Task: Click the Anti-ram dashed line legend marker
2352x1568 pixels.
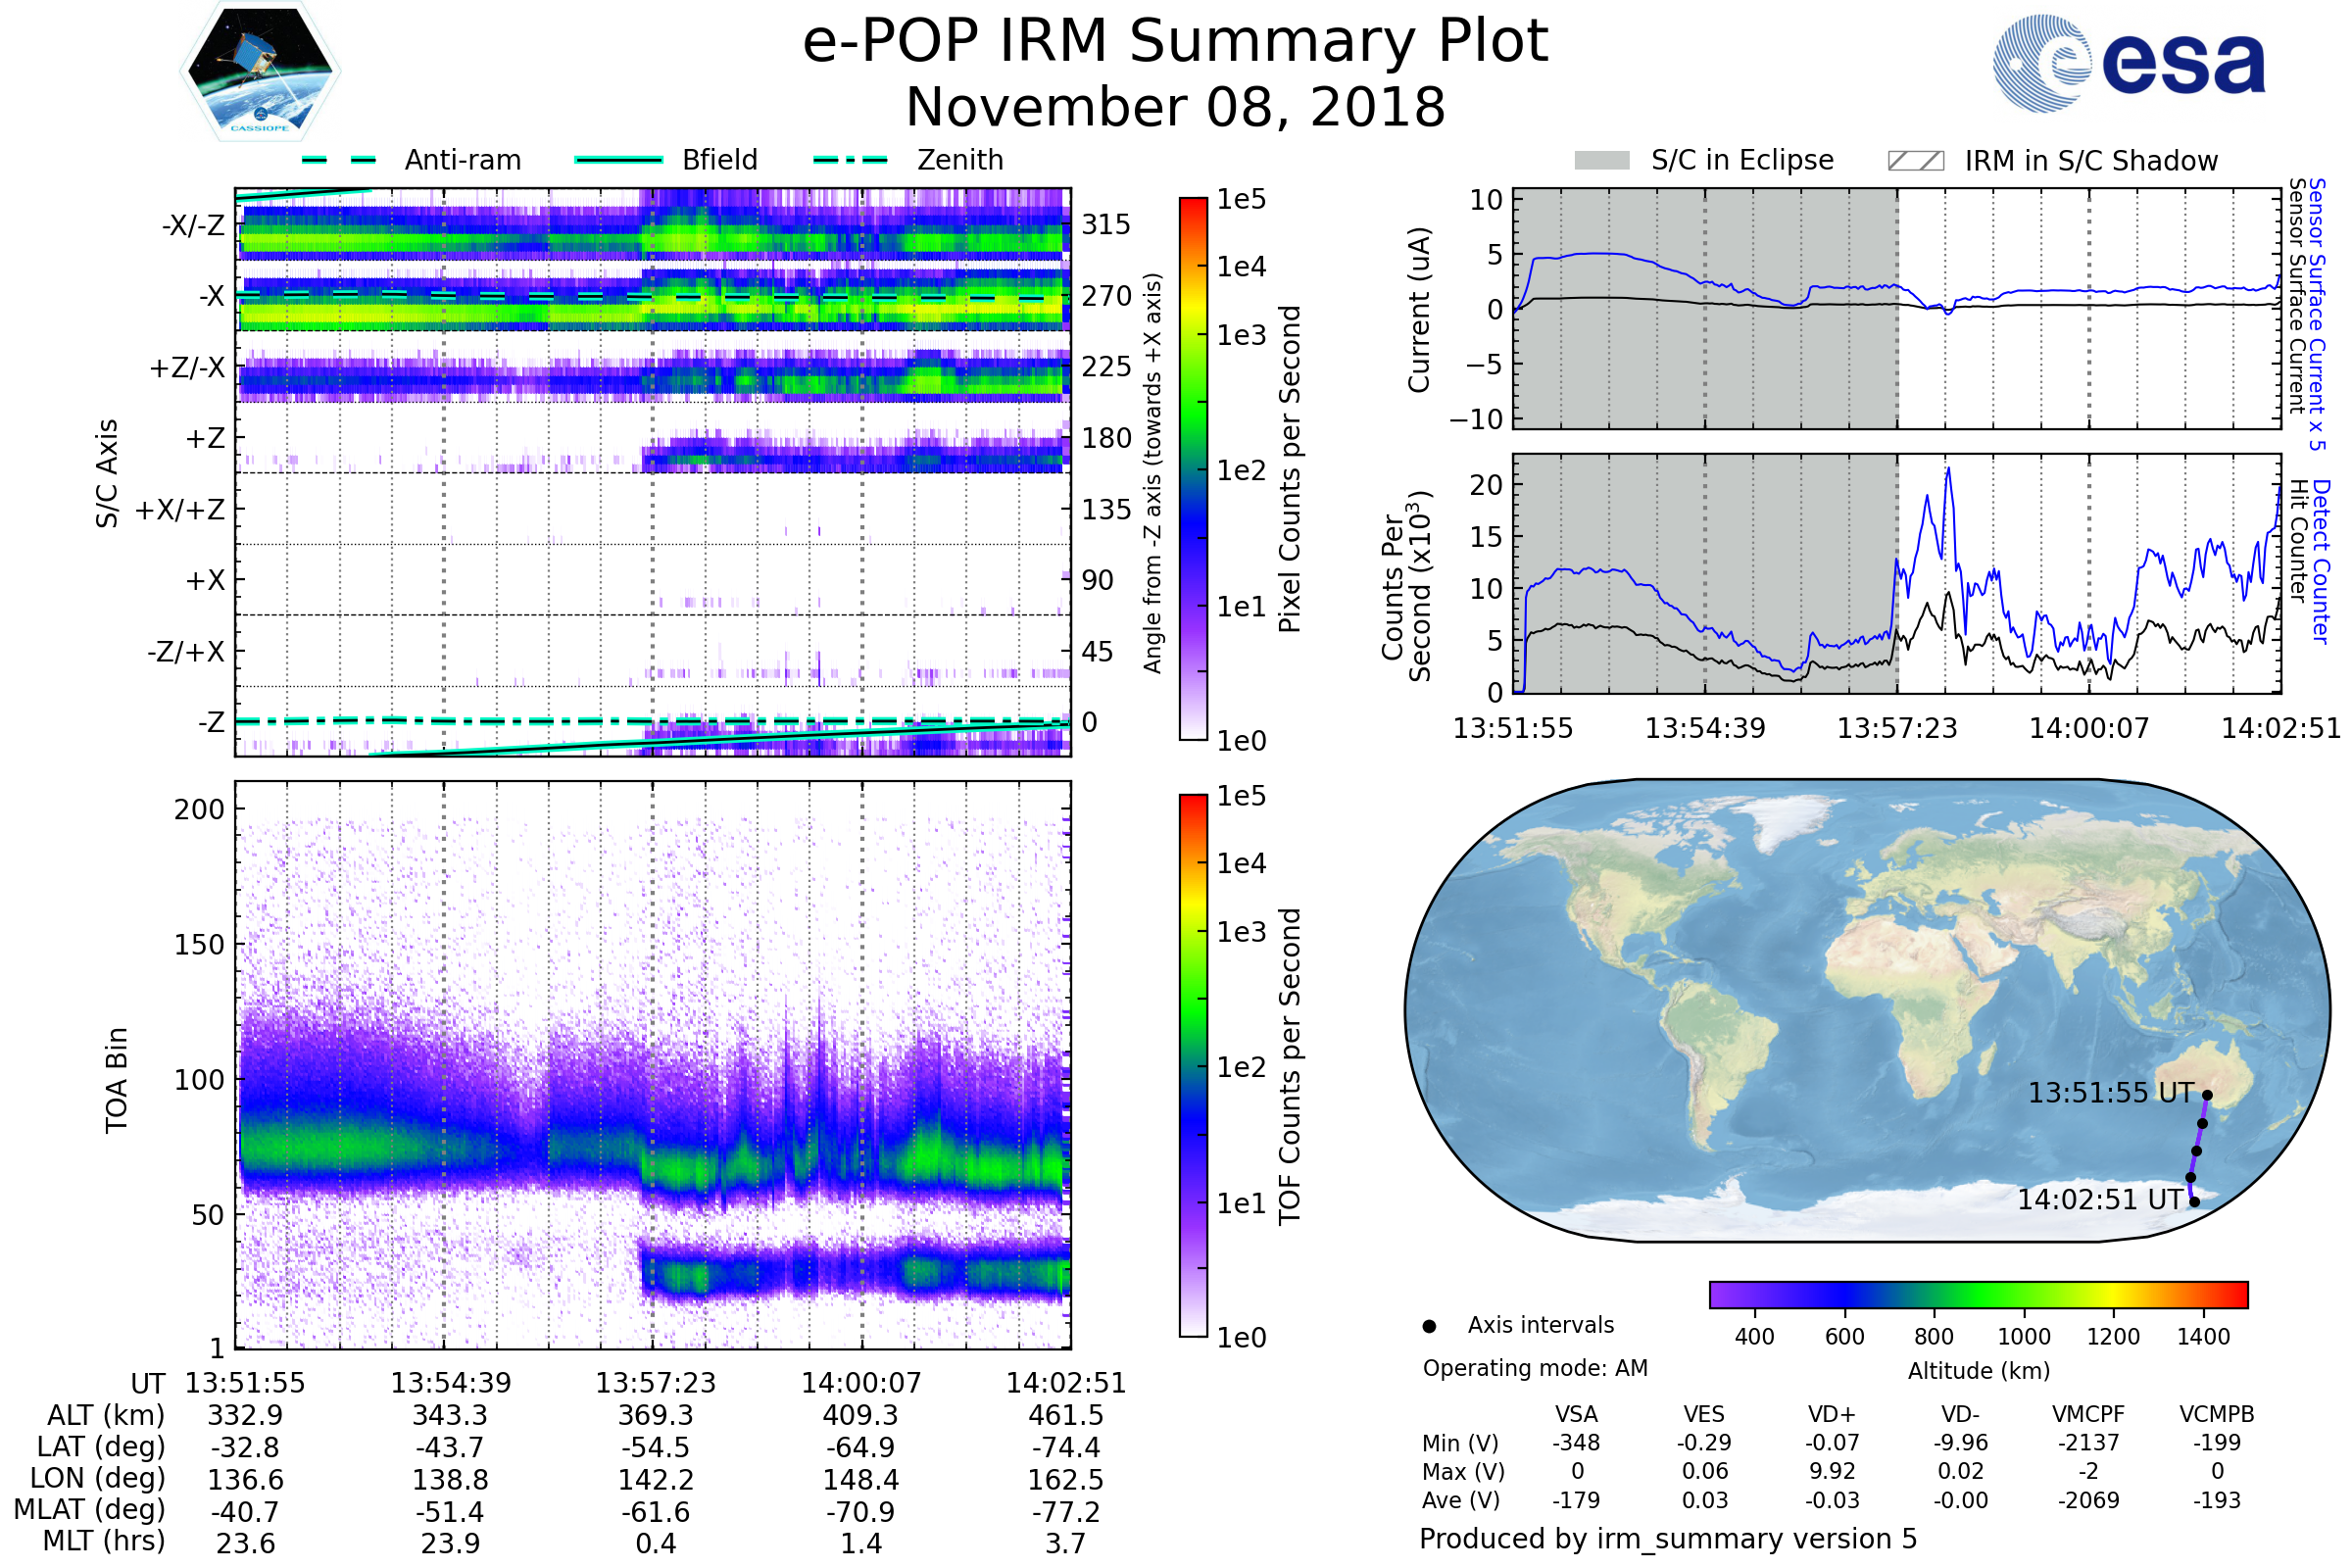Action: [x=339, y=160]
